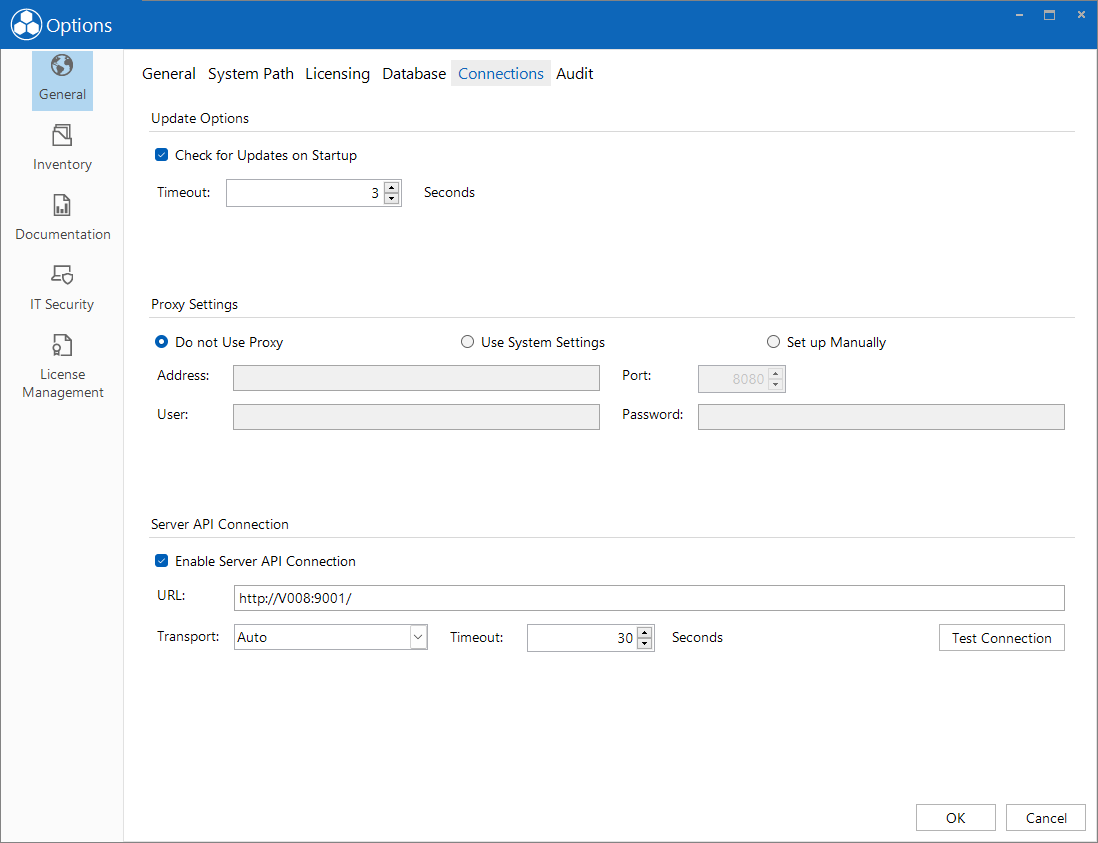Image resolution: width=1098 pixels, height=843 pixels.
Task: Switch to the General tab
Action: (x=169, y=74)
